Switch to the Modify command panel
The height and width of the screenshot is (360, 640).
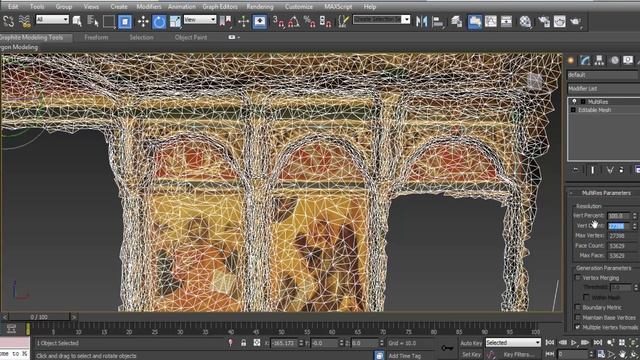585,60
